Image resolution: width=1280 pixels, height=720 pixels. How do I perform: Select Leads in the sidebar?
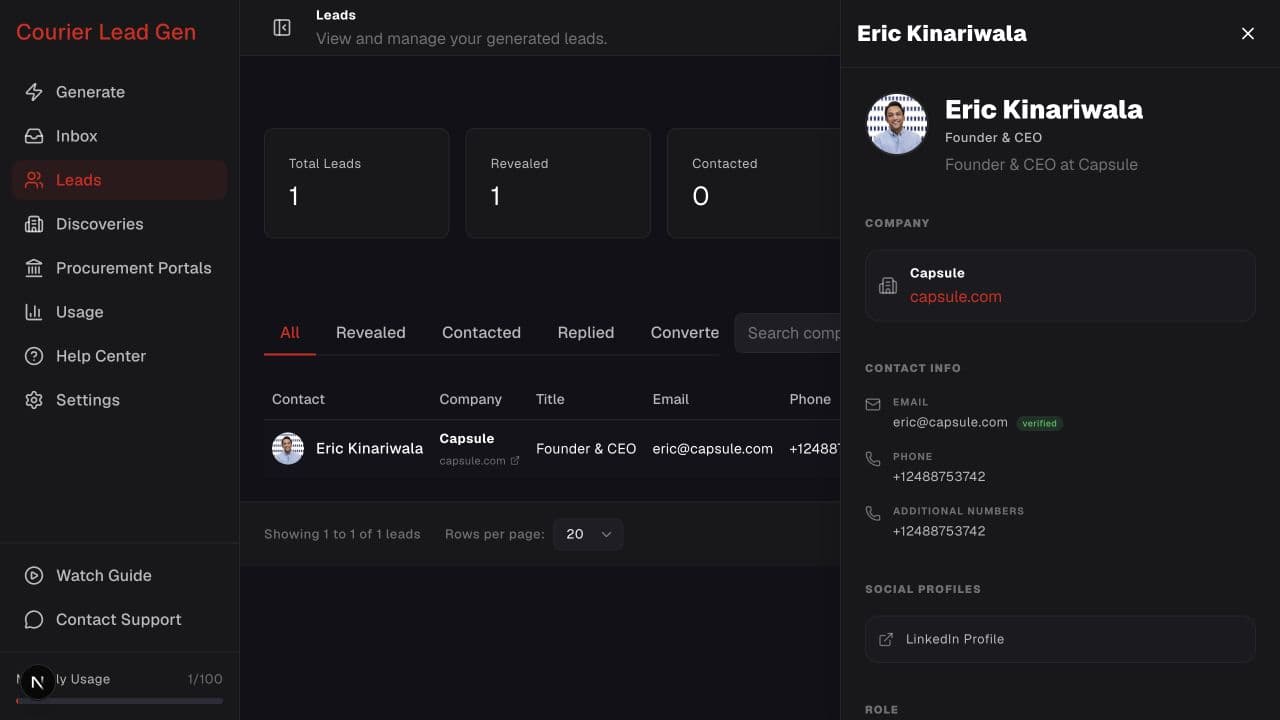[119, 180]
